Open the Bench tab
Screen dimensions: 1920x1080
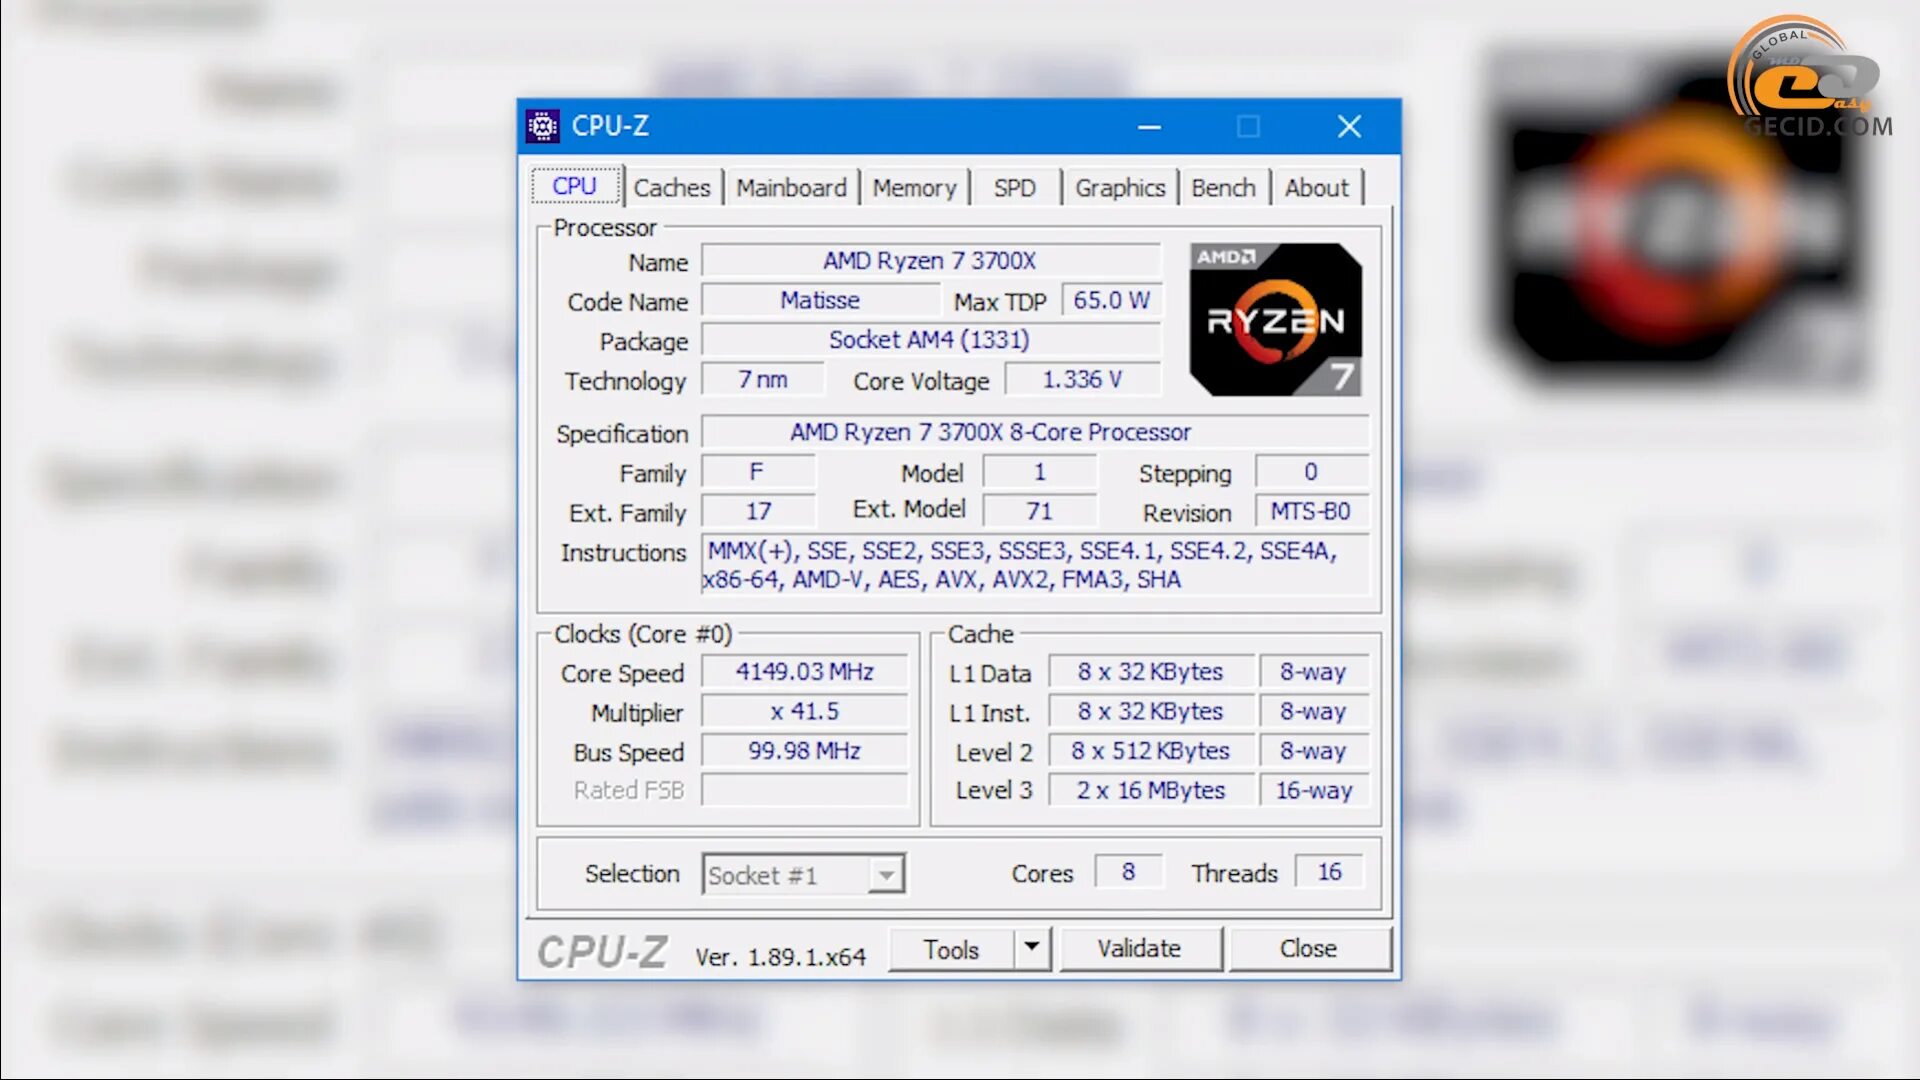[x=1223, y=188]
